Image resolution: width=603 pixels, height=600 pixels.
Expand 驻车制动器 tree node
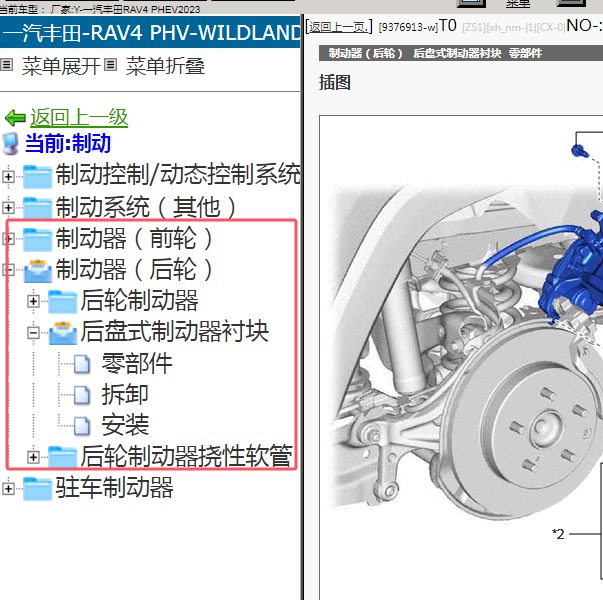[8, 488]
